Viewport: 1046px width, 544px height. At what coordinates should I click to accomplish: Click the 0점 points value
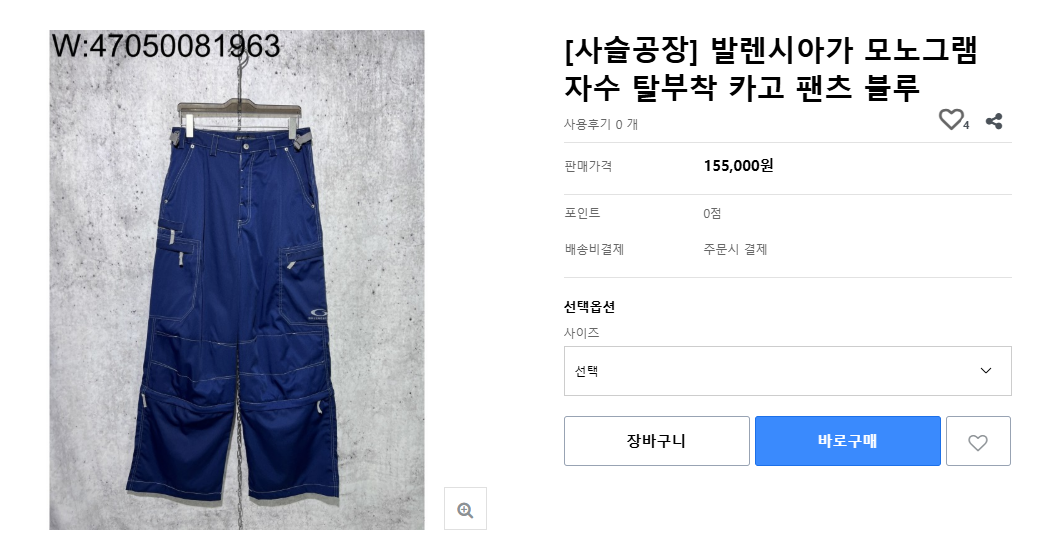pos(712,213)
